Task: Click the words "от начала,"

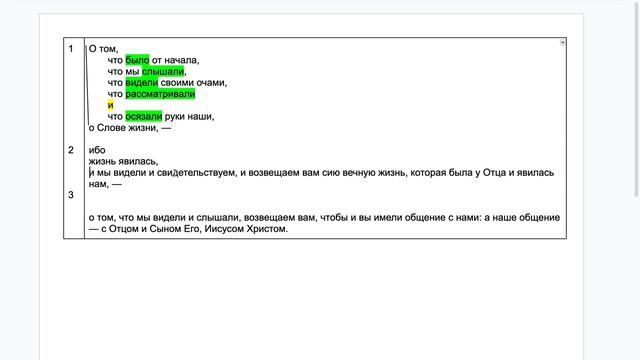Action: click(176, 60)
